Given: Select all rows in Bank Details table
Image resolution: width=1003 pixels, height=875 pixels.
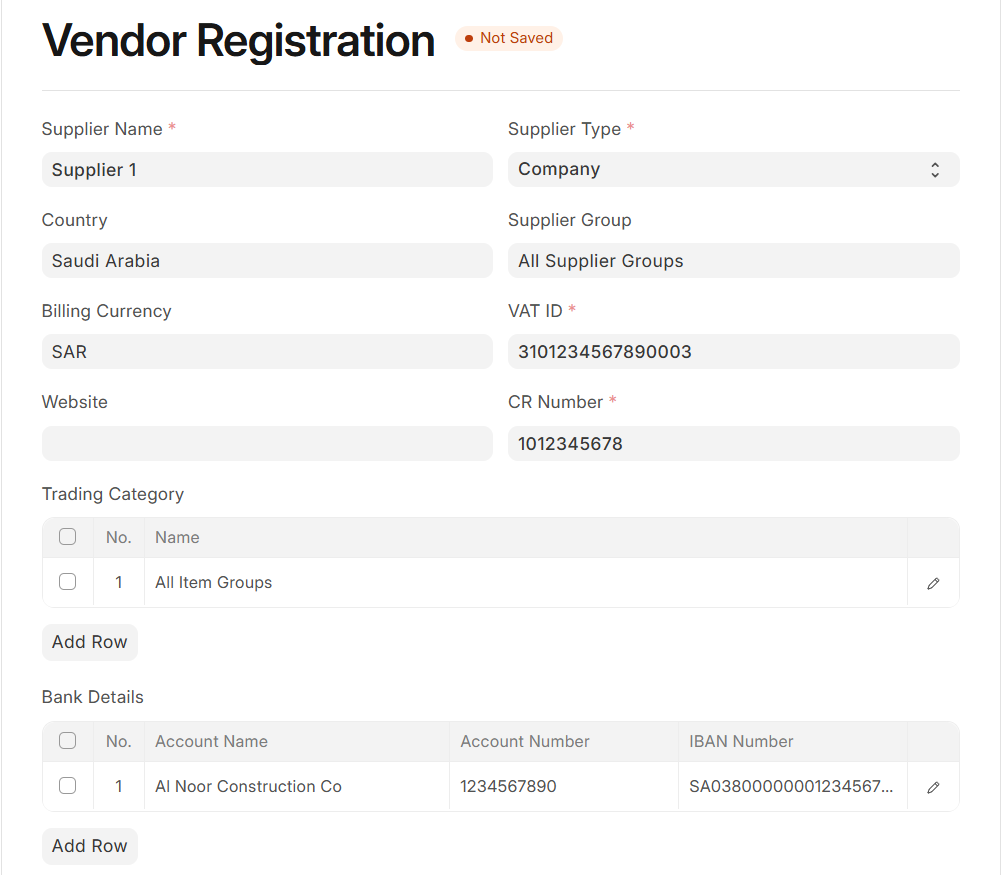Looking at the screenshot, I should pyautogui.click(x=68, y=741).
